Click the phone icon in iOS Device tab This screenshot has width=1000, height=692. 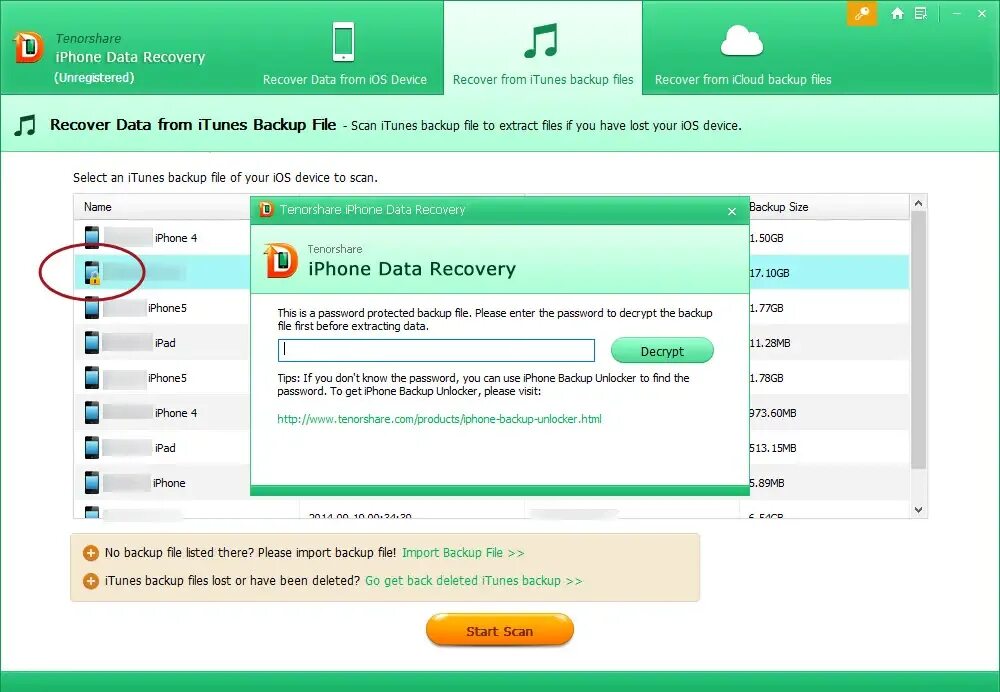[x=344, y=41]
